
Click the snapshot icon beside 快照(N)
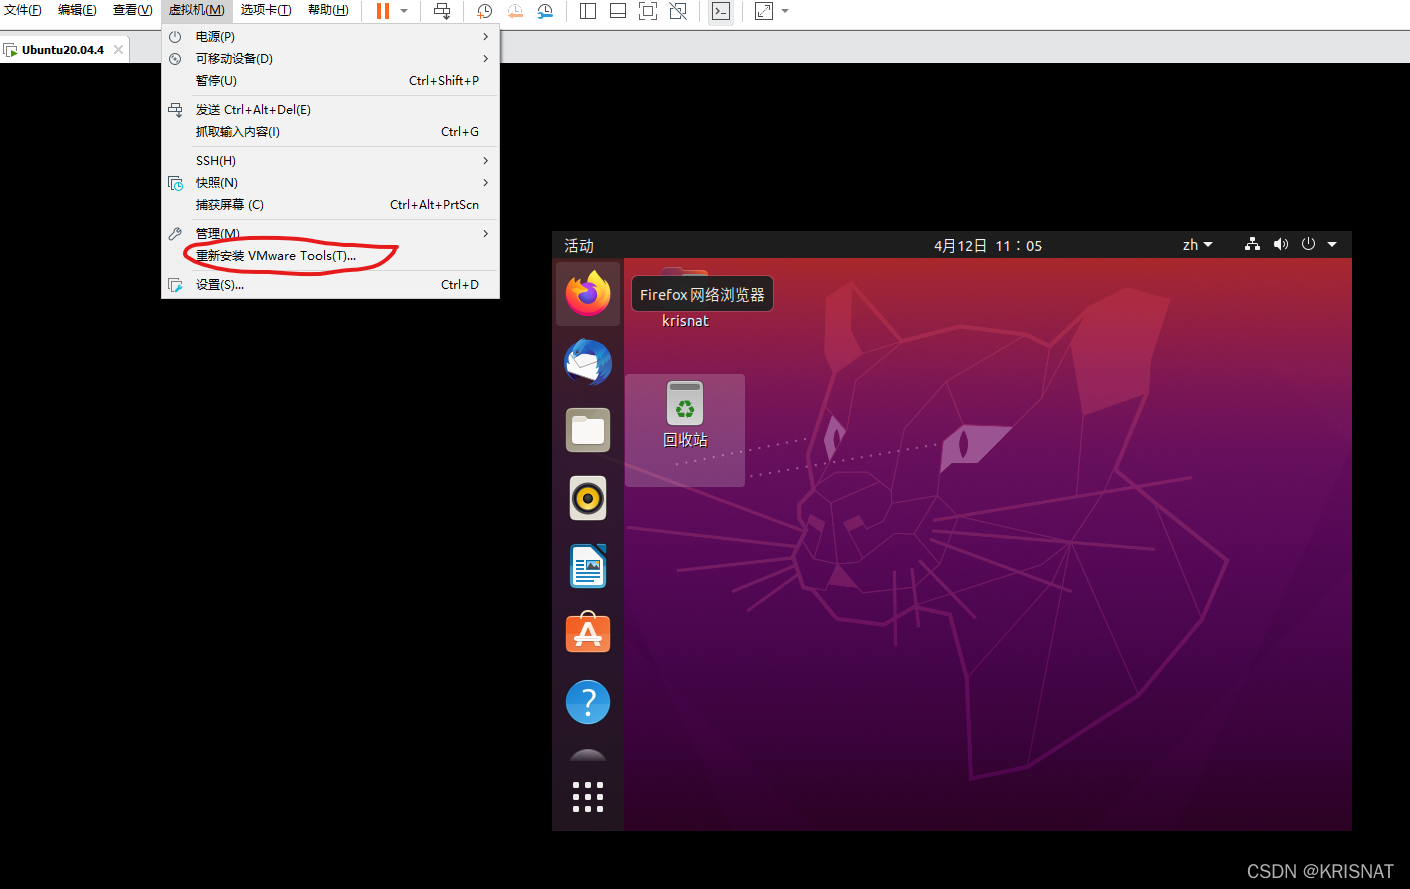click(175, 183)
